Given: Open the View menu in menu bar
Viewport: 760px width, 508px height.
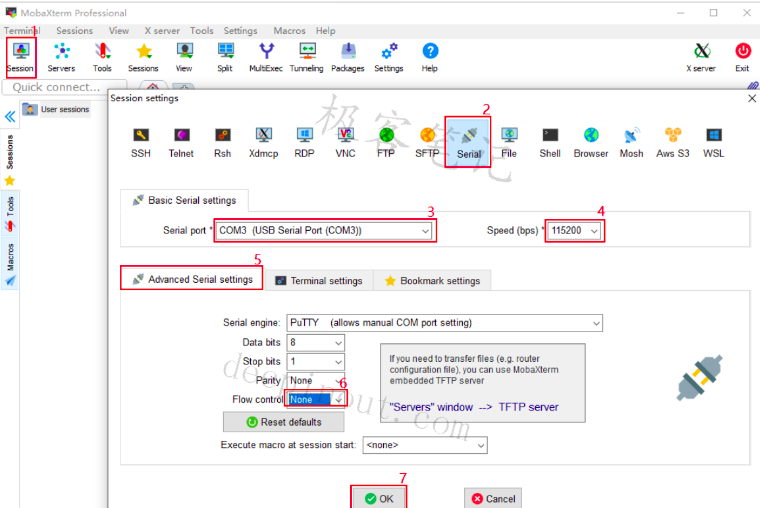Looking at the screenshot, I should 119,31.
